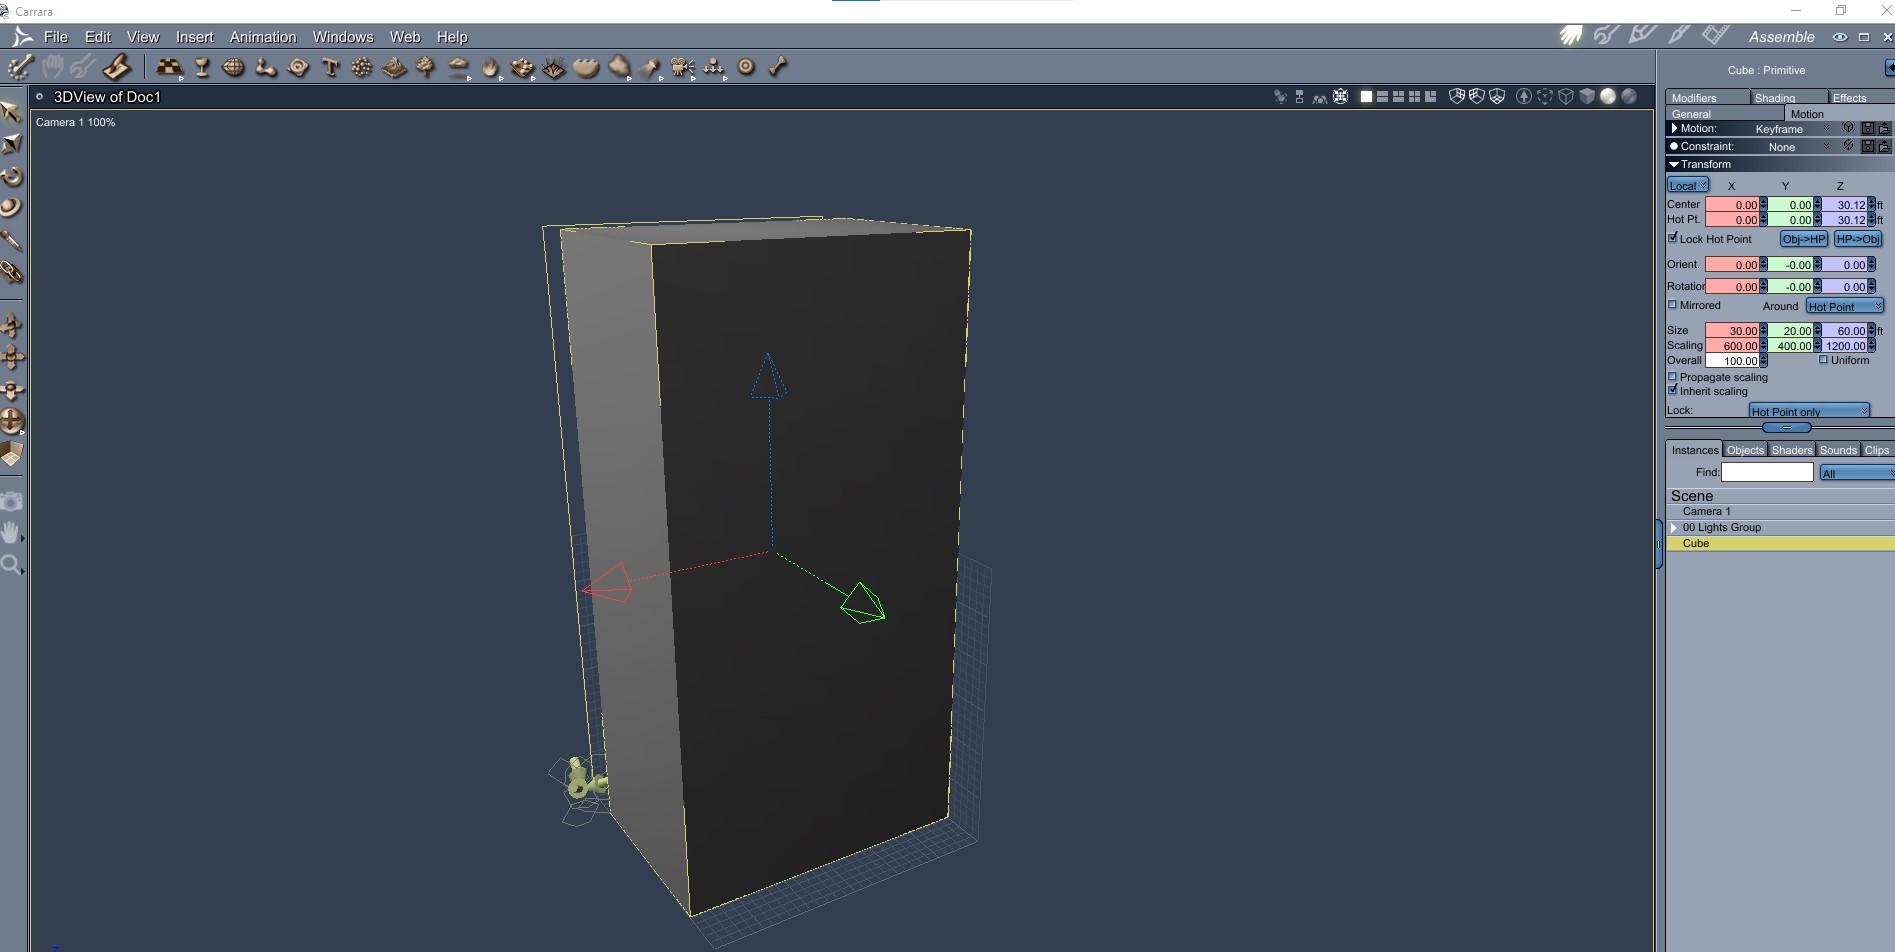Image resolution: width=1895 pixels, height=952 pixels.
Task: Open the Insert menu
Action: 194,37
